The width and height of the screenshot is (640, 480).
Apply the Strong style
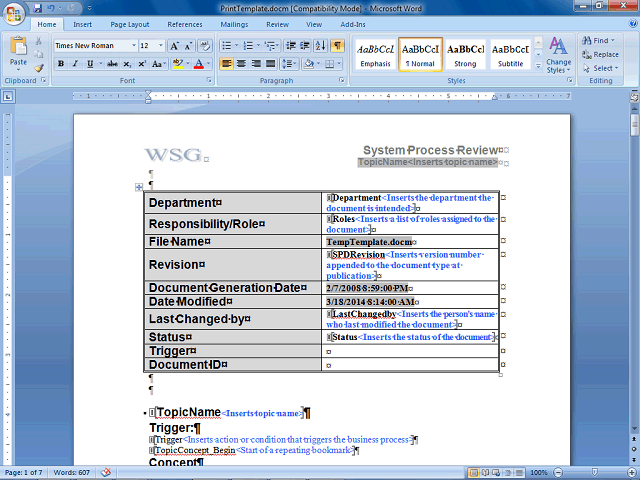click(x=465, y=55)
